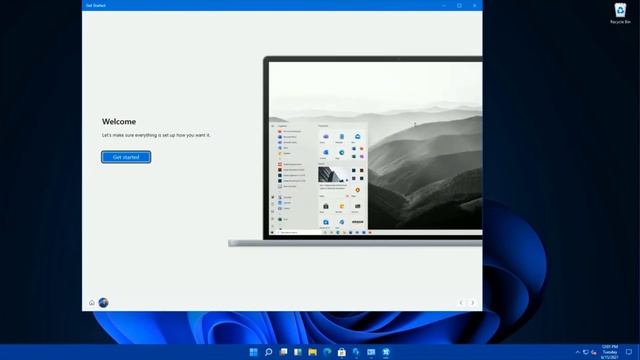Image resolution: width=640 pixels, height=360 pixels.
Task: Close the Get Started window
Action: (x=474, y=5)
